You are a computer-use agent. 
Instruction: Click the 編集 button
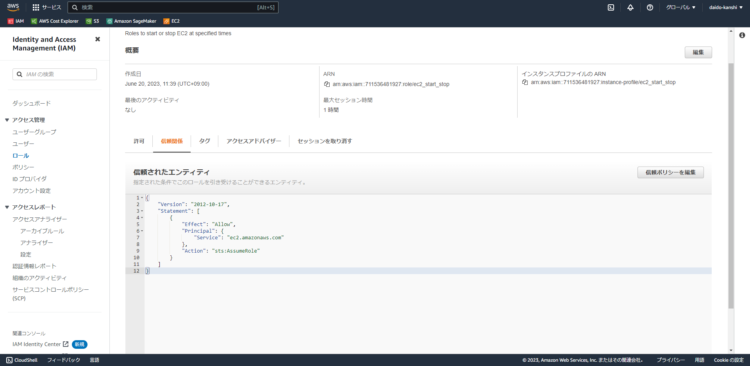pos(698,52)
